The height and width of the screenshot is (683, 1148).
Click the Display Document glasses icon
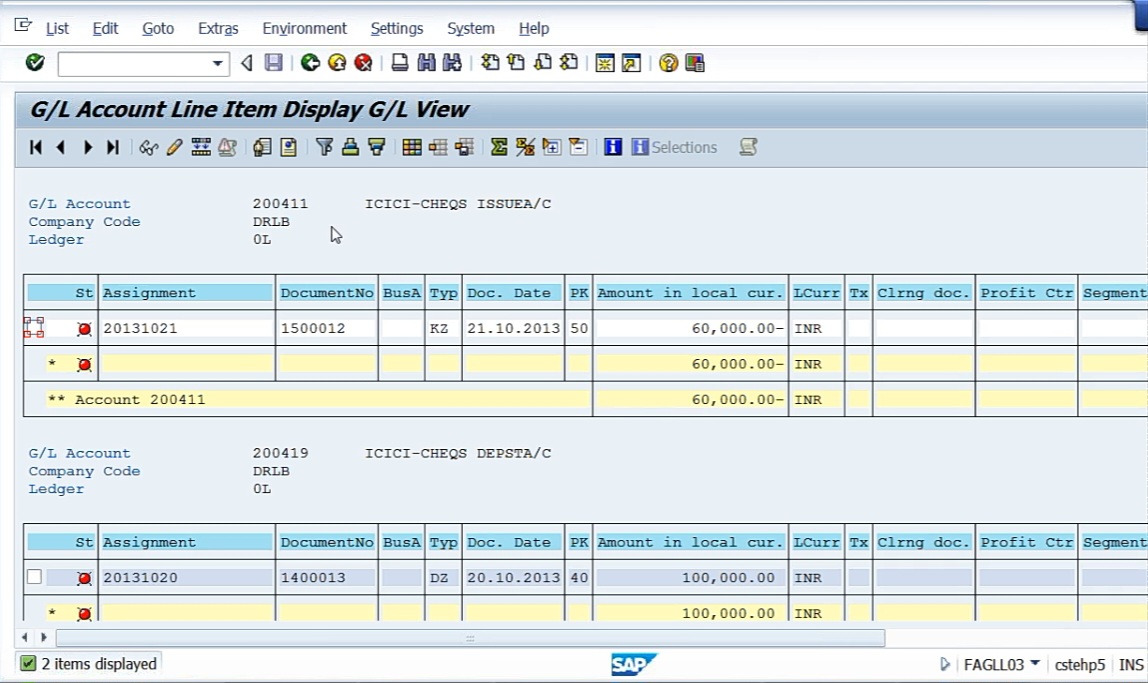(149, 147)
